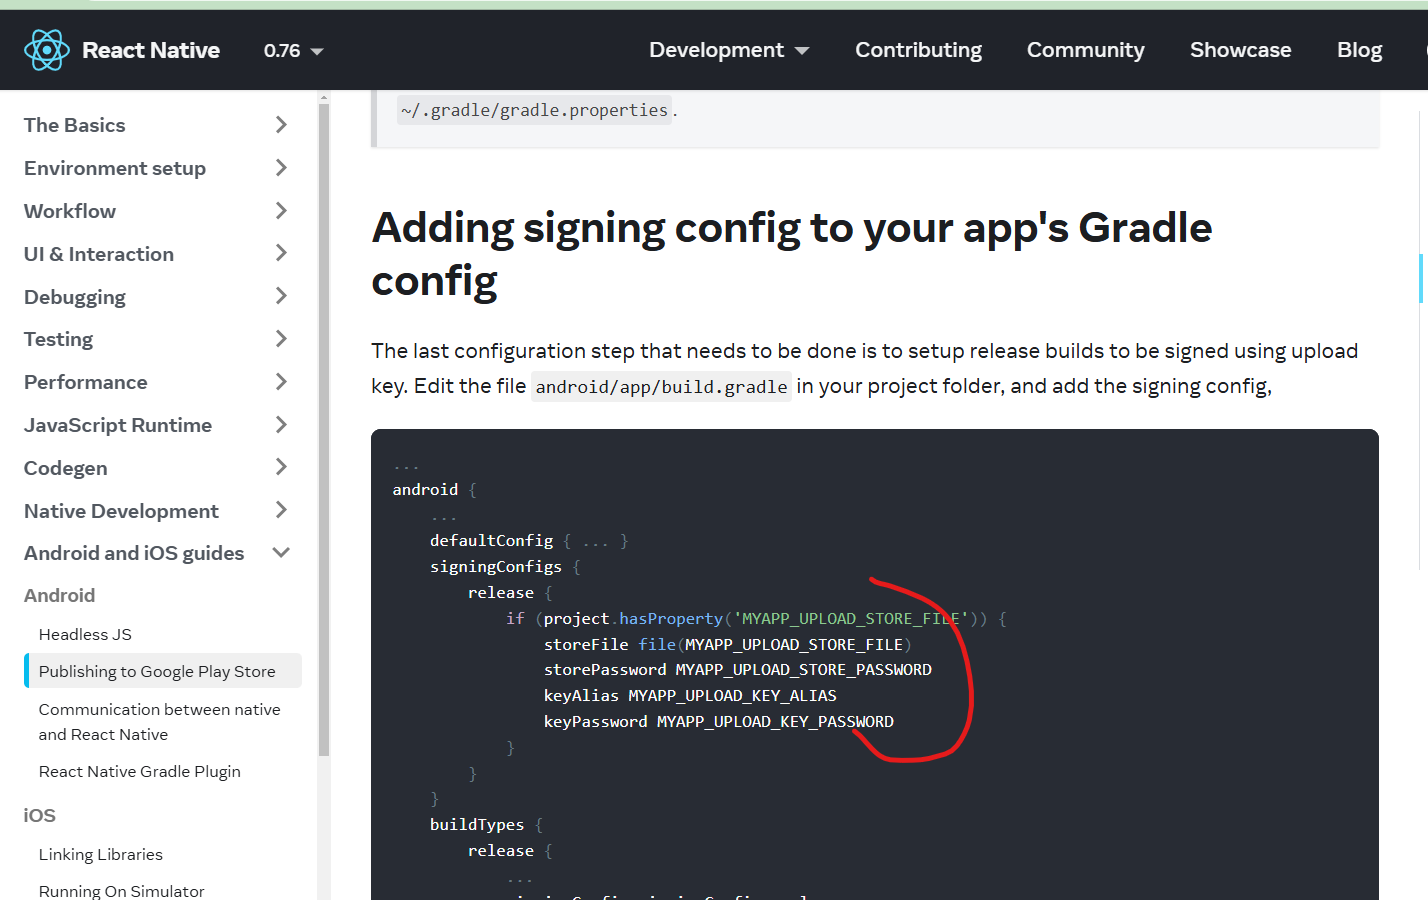The height and width of the screenshot is (900, 1428).
Task: Open the 0.76 version dropdown
Action: (x=293, y=50)
